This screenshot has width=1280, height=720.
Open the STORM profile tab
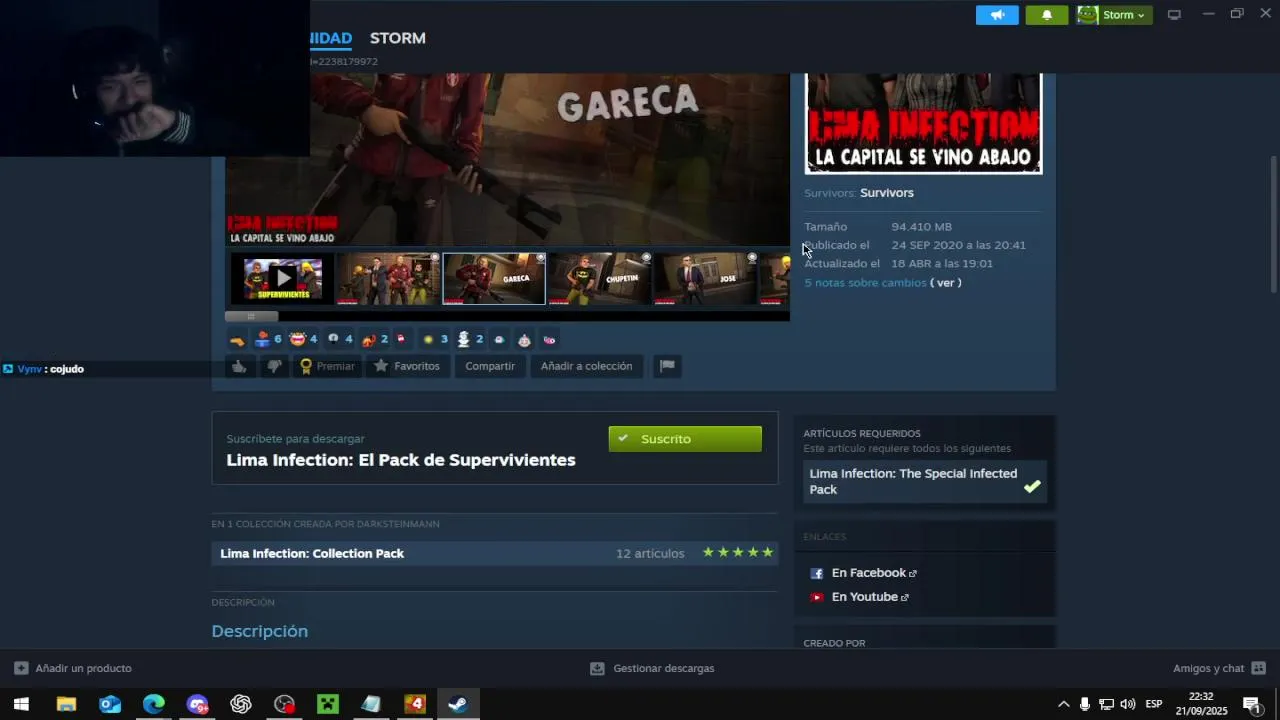click(x=398, y=38)
